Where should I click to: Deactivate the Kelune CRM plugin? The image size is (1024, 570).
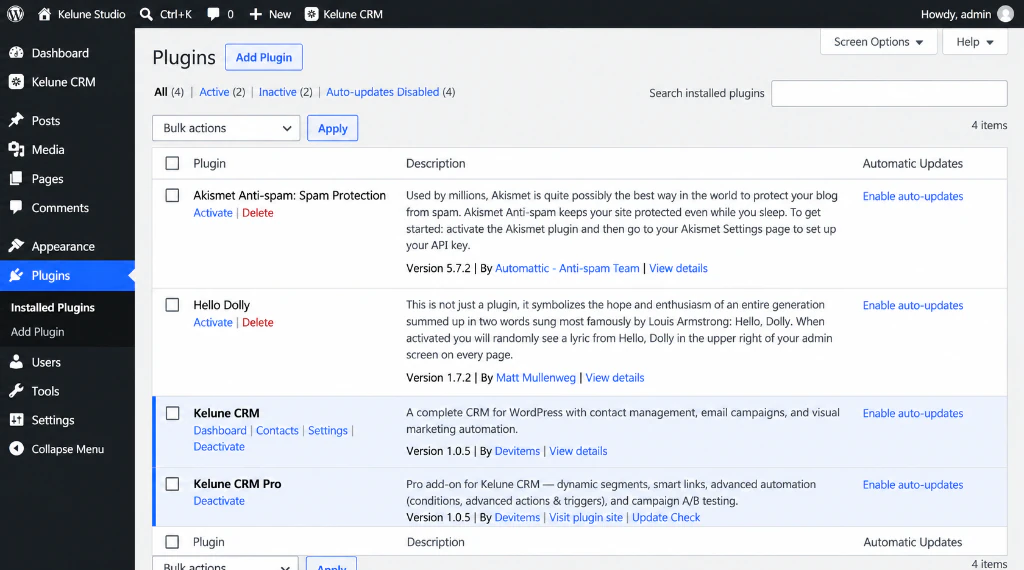point(219,447)
